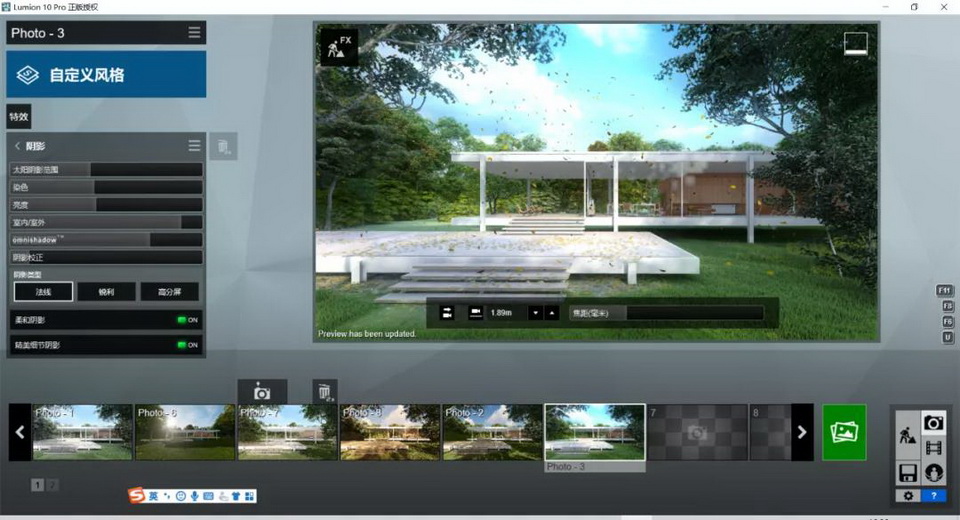Toggle the 精美细节阴影 fine detail shadow switch

coord(187,345)
